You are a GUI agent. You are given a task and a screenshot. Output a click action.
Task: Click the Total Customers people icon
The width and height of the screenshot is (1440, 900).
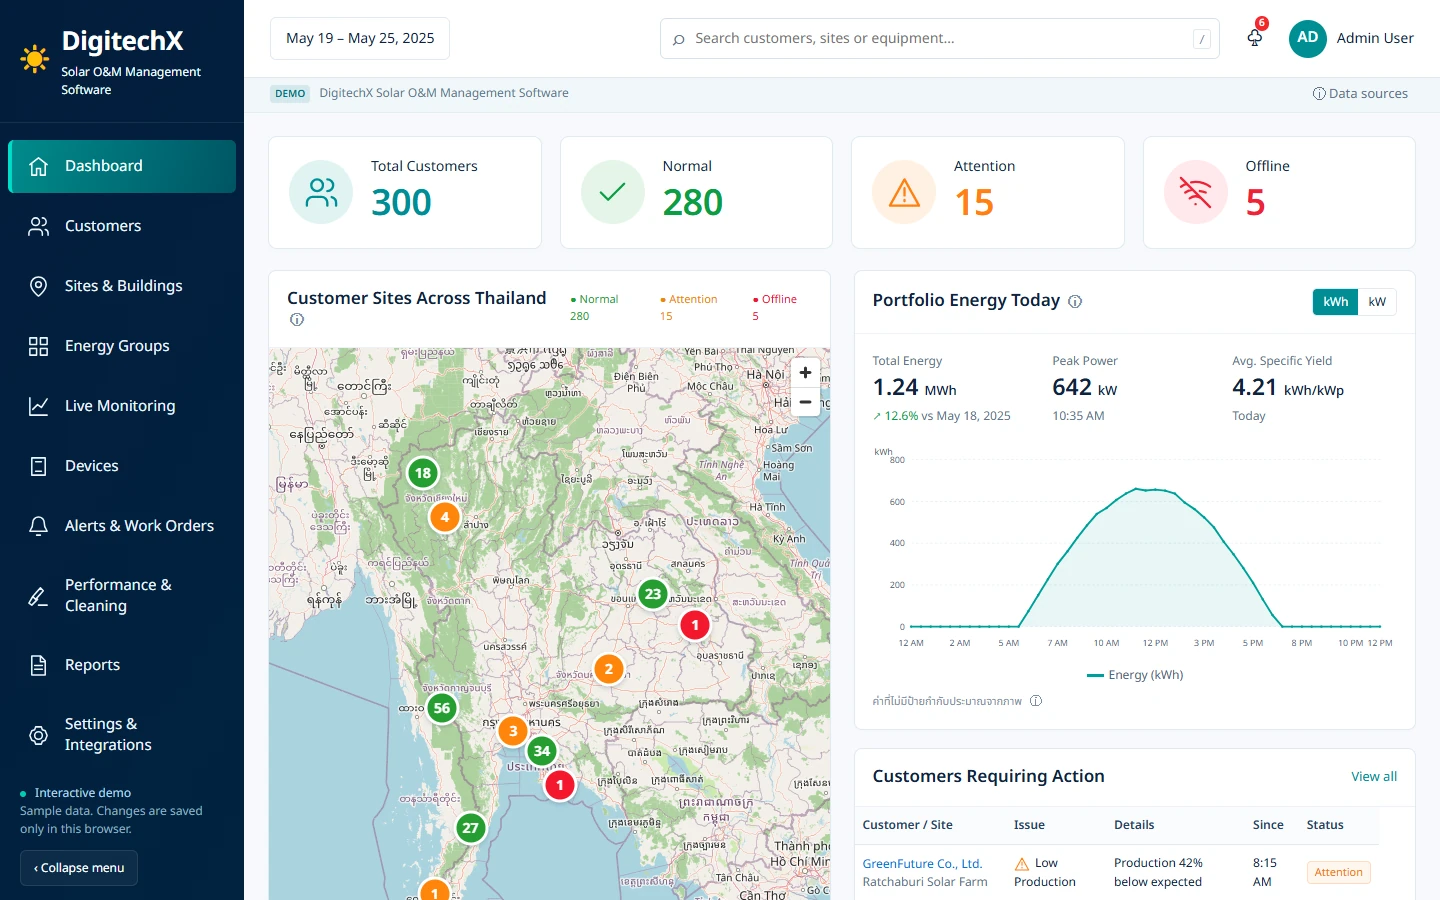321,192
